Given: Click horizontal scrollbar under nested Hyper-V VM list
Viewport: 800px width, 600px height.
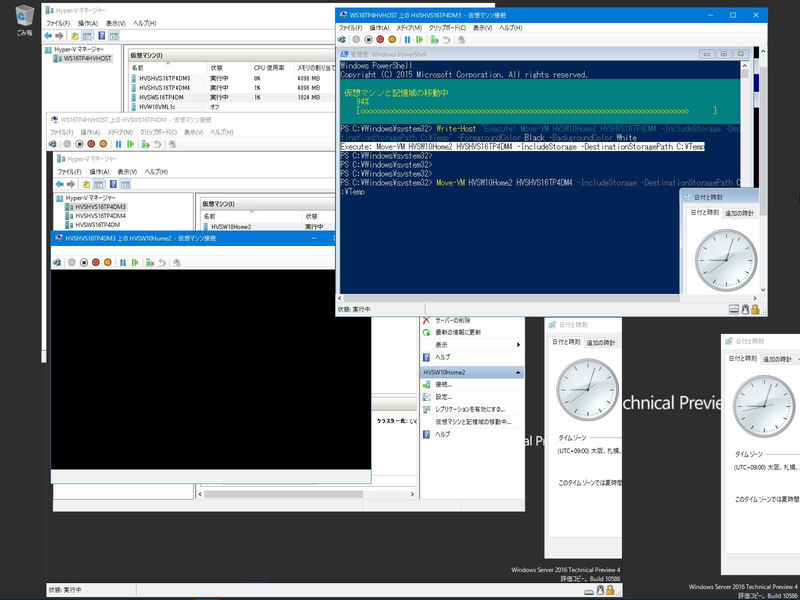Looking at the screenshot, I should (x=306, y=494).
